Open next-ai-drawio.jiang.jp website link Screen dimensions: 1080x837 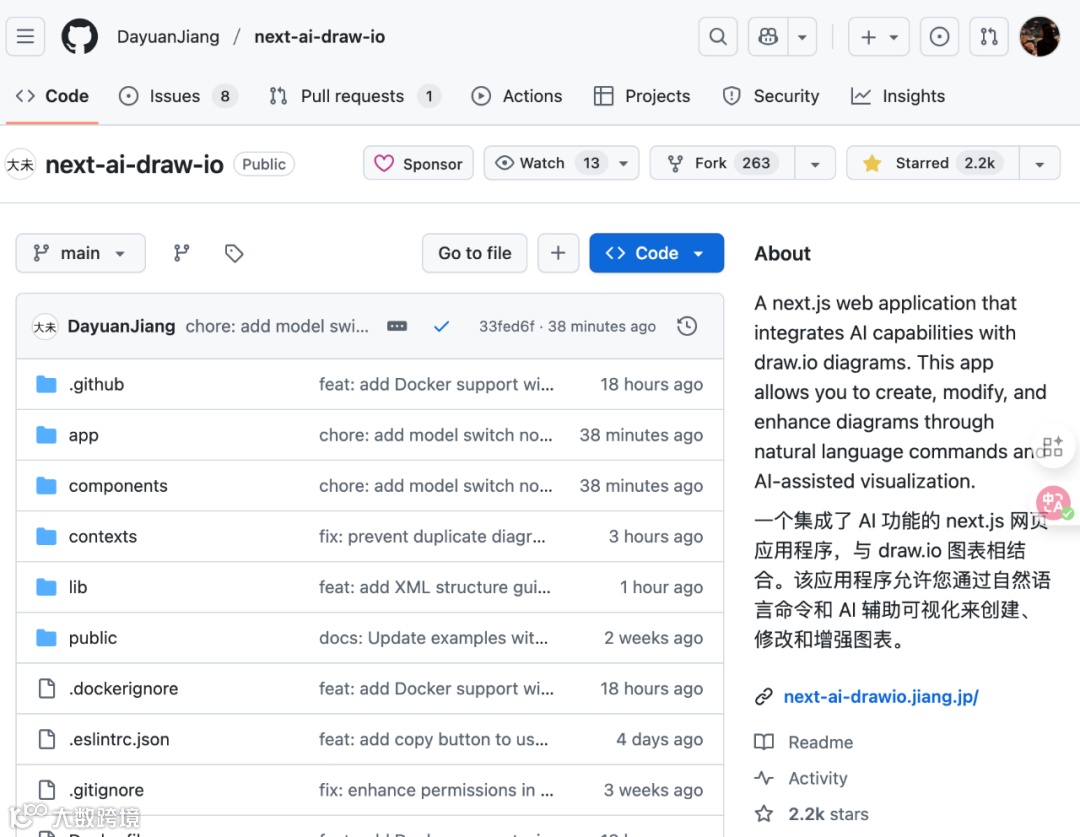point(881,696)
